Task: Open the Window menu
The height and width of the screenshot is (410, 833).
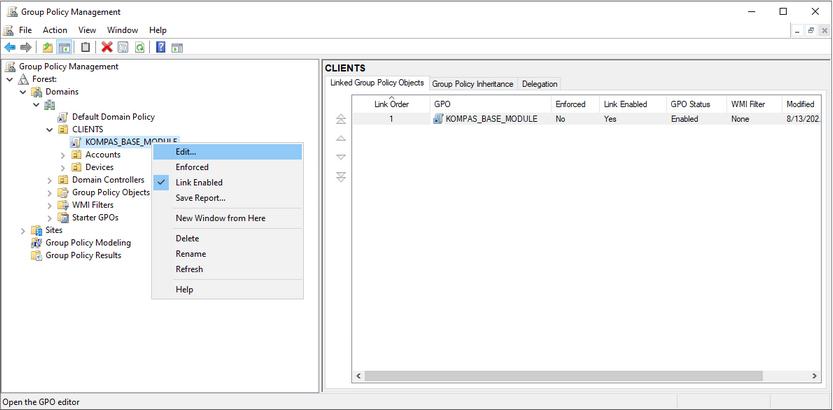Action: tap(122, 30)
